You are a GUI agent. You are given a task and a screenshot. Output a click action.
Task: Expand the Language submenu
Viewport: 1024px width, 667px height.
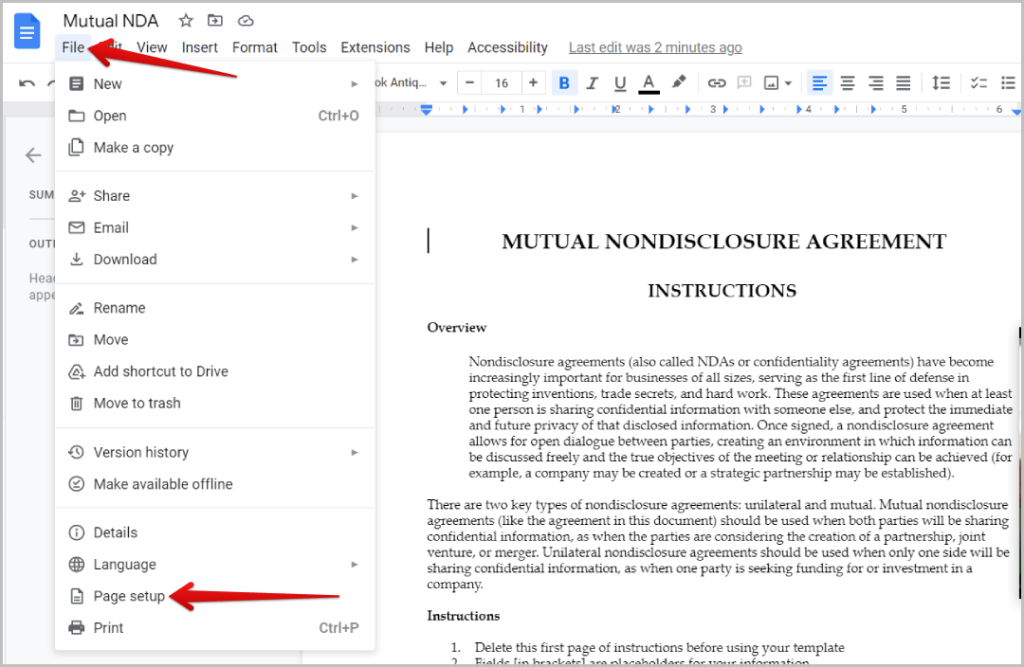tap(214, 564)
